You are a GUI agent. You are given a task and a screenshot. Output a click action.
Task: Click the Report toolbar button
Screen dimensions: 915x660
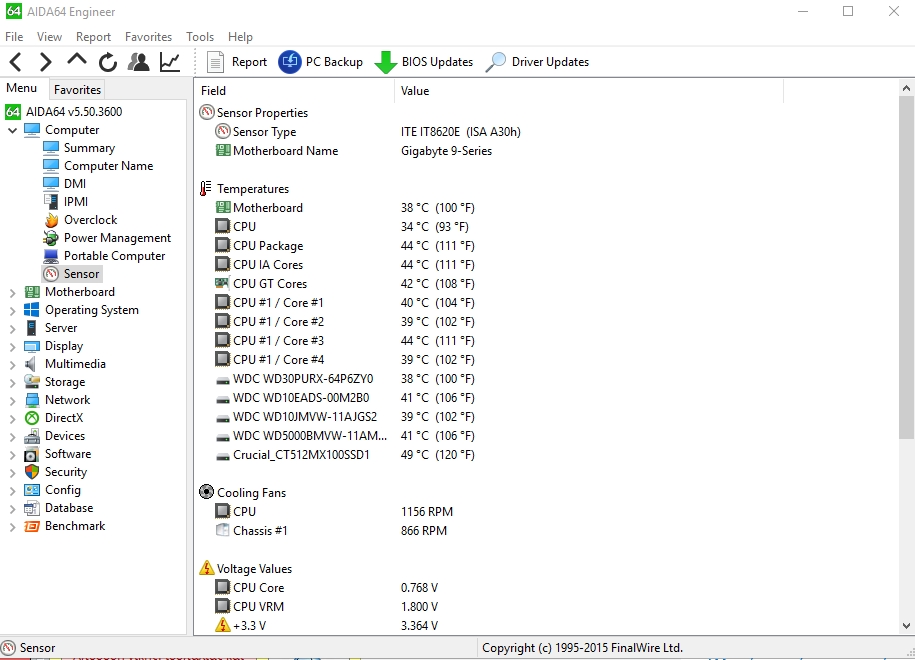(237, 62)
